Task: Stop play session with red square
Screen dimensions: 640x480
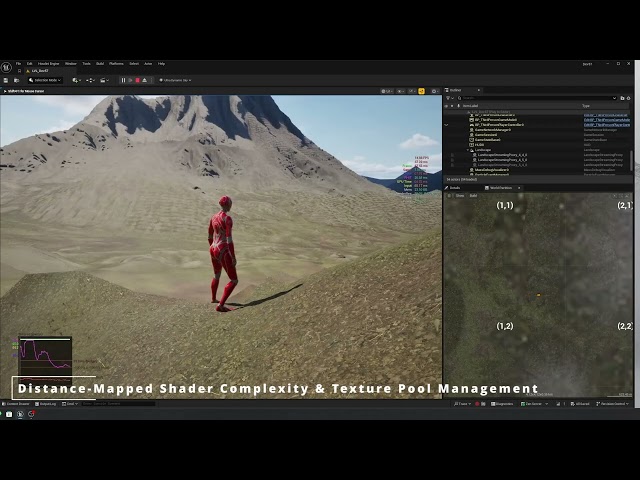Action: (x=138, y=80)
